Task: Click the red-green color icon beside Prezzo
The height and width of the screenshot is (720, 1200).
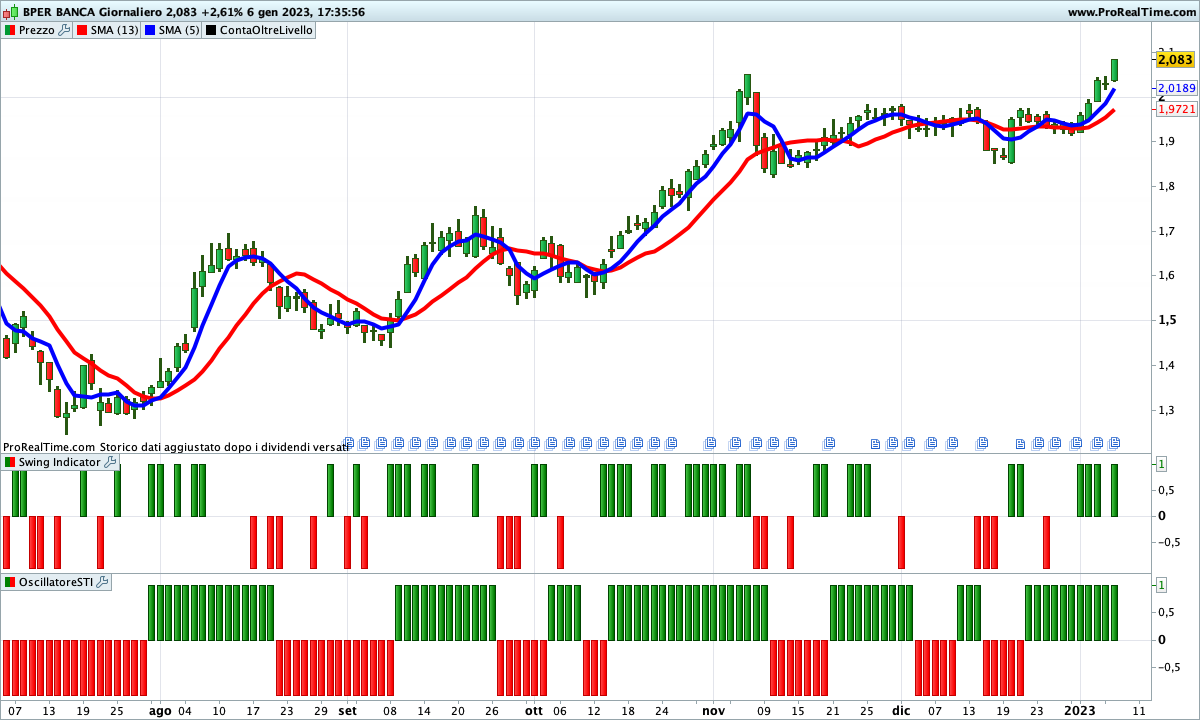Action: point(10,30)
